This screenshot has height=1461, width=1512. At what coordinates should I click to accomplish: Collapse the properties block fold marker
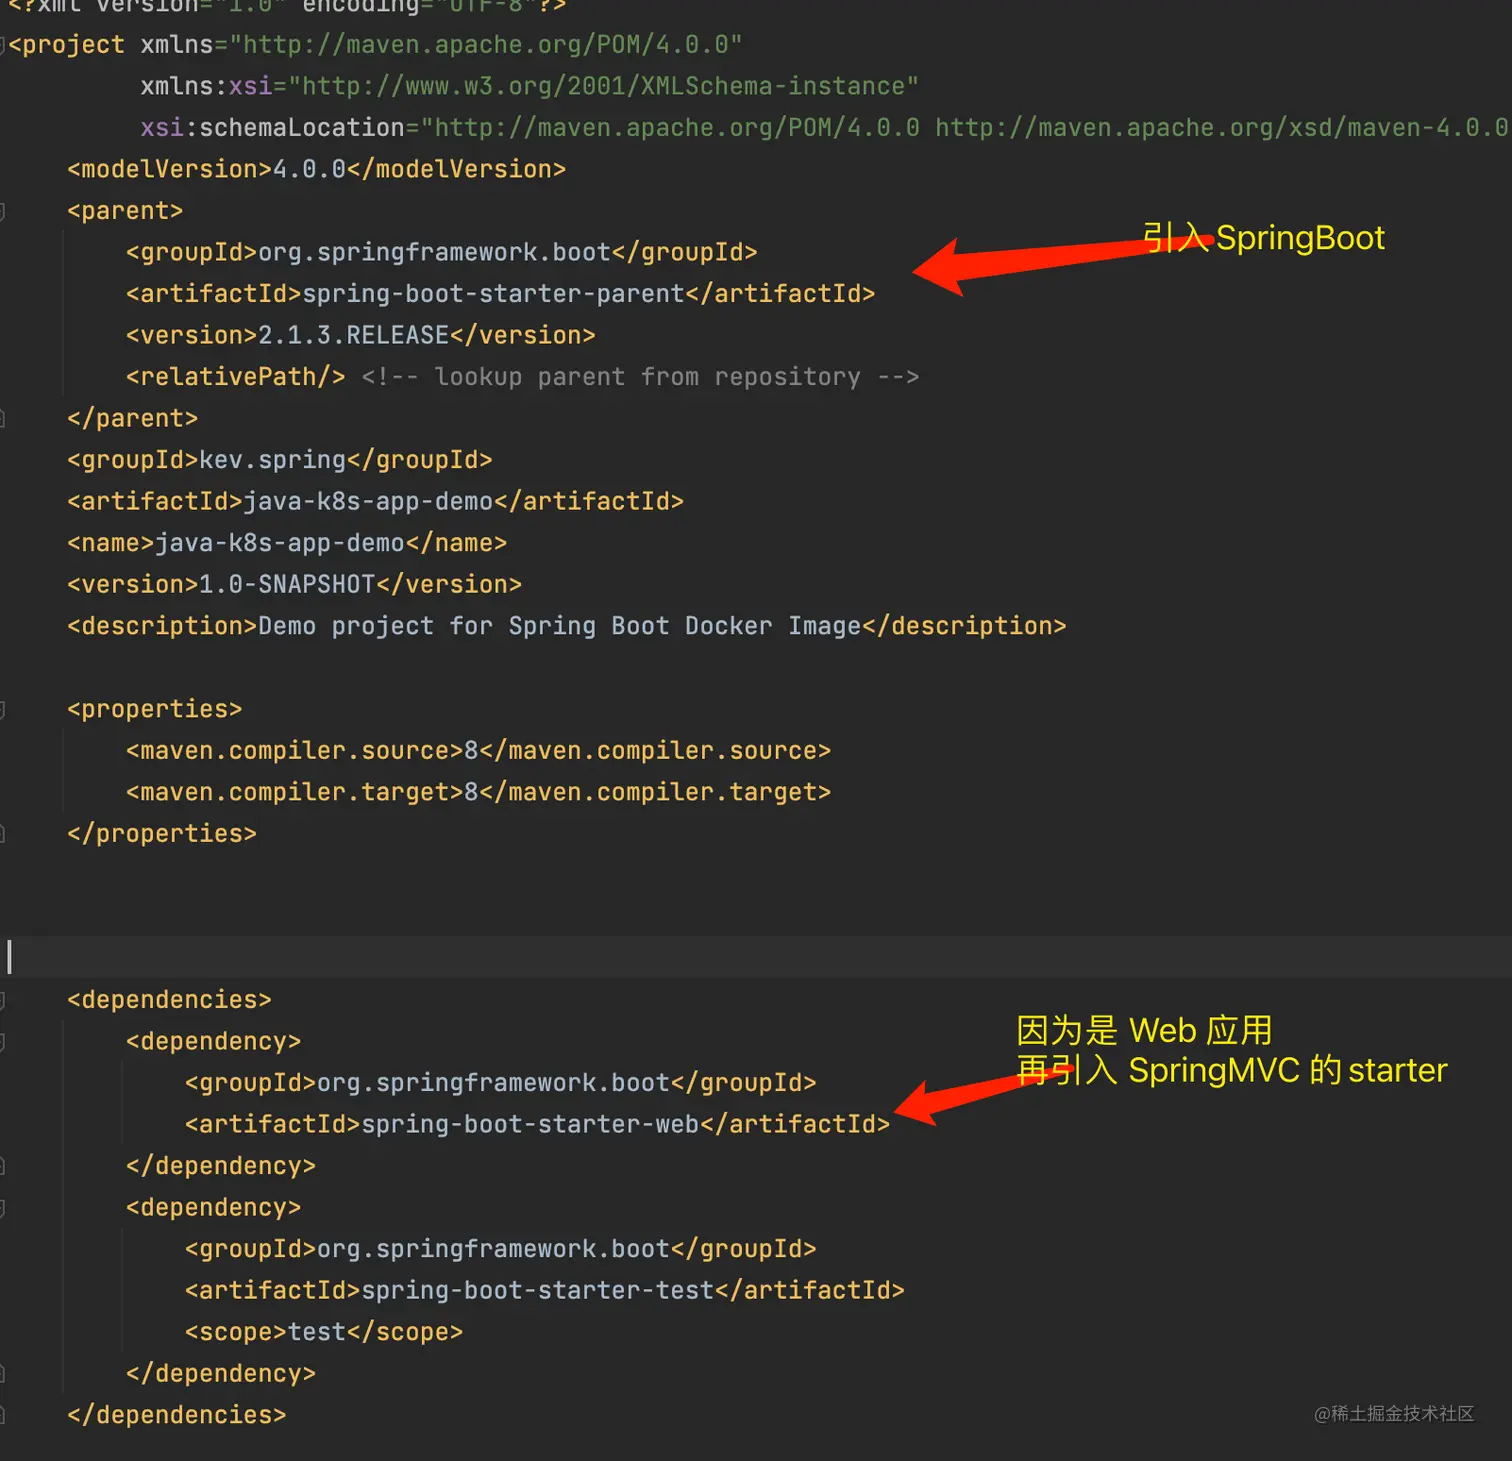click(x=3, y=709)
